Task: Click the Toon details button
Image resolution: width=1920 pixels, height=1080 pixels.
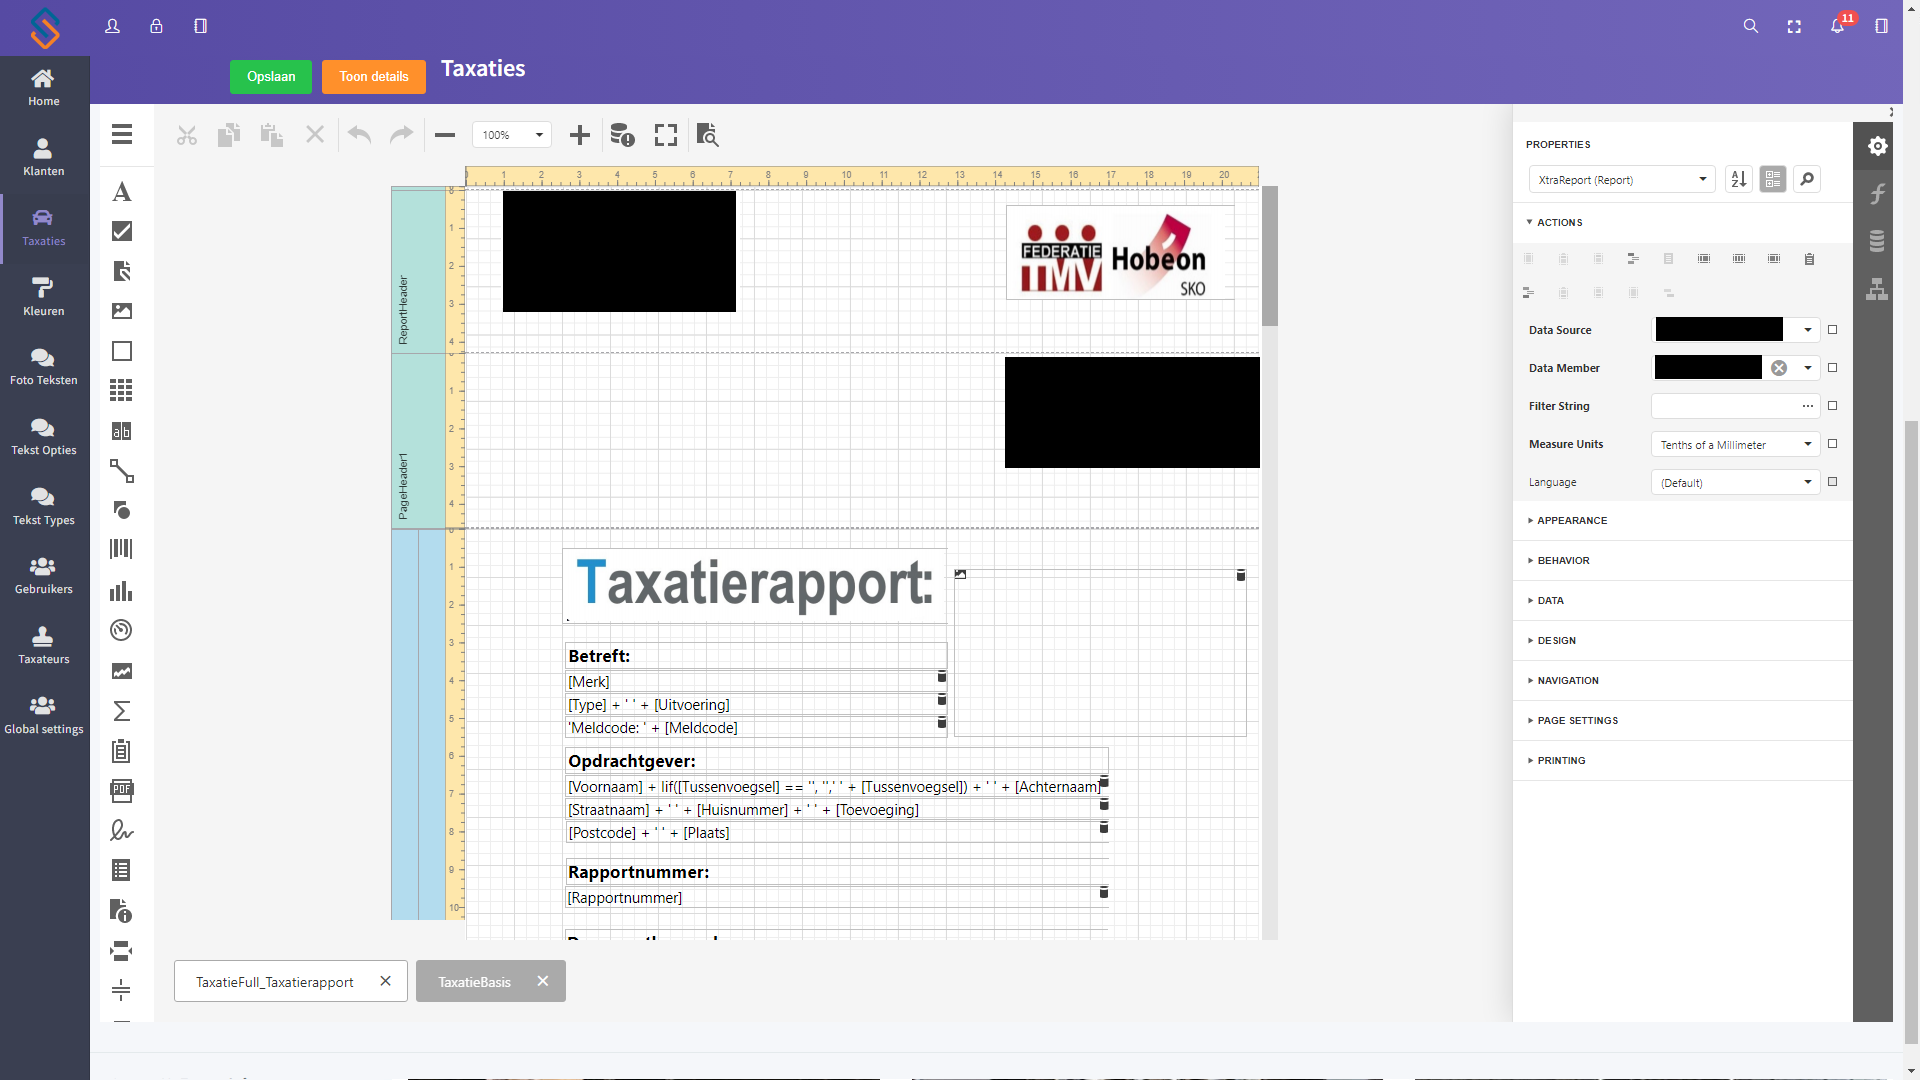Action: point(374,77)
